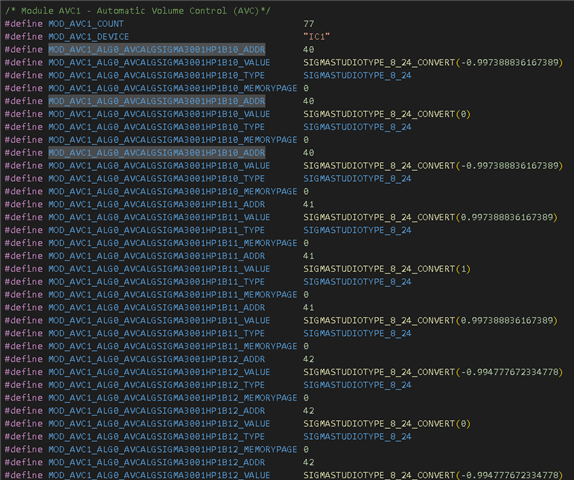Click SIGMASTUDIOTYPE_8_24_CONVERT(1) value
This screenshot has width=574, height=480.
point(387,269)
